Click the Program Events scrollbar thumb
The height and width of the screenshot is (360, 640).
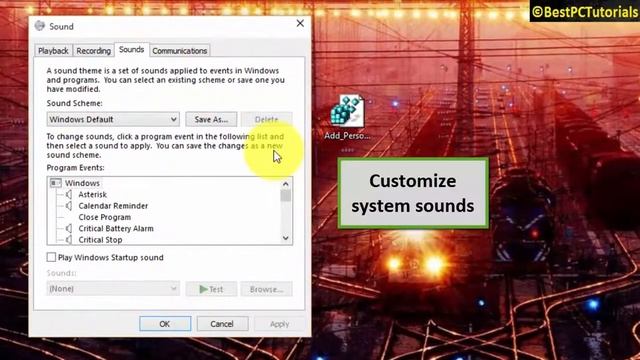click(x=286, y=196)
